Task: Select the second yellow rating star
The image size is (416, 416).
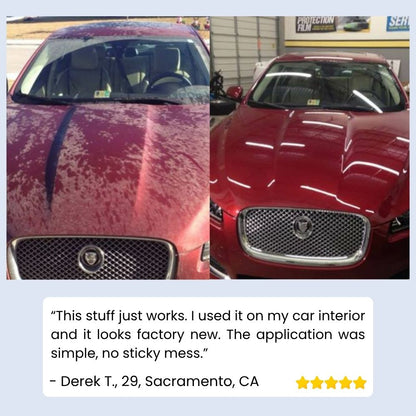Action: click(317, 383)
